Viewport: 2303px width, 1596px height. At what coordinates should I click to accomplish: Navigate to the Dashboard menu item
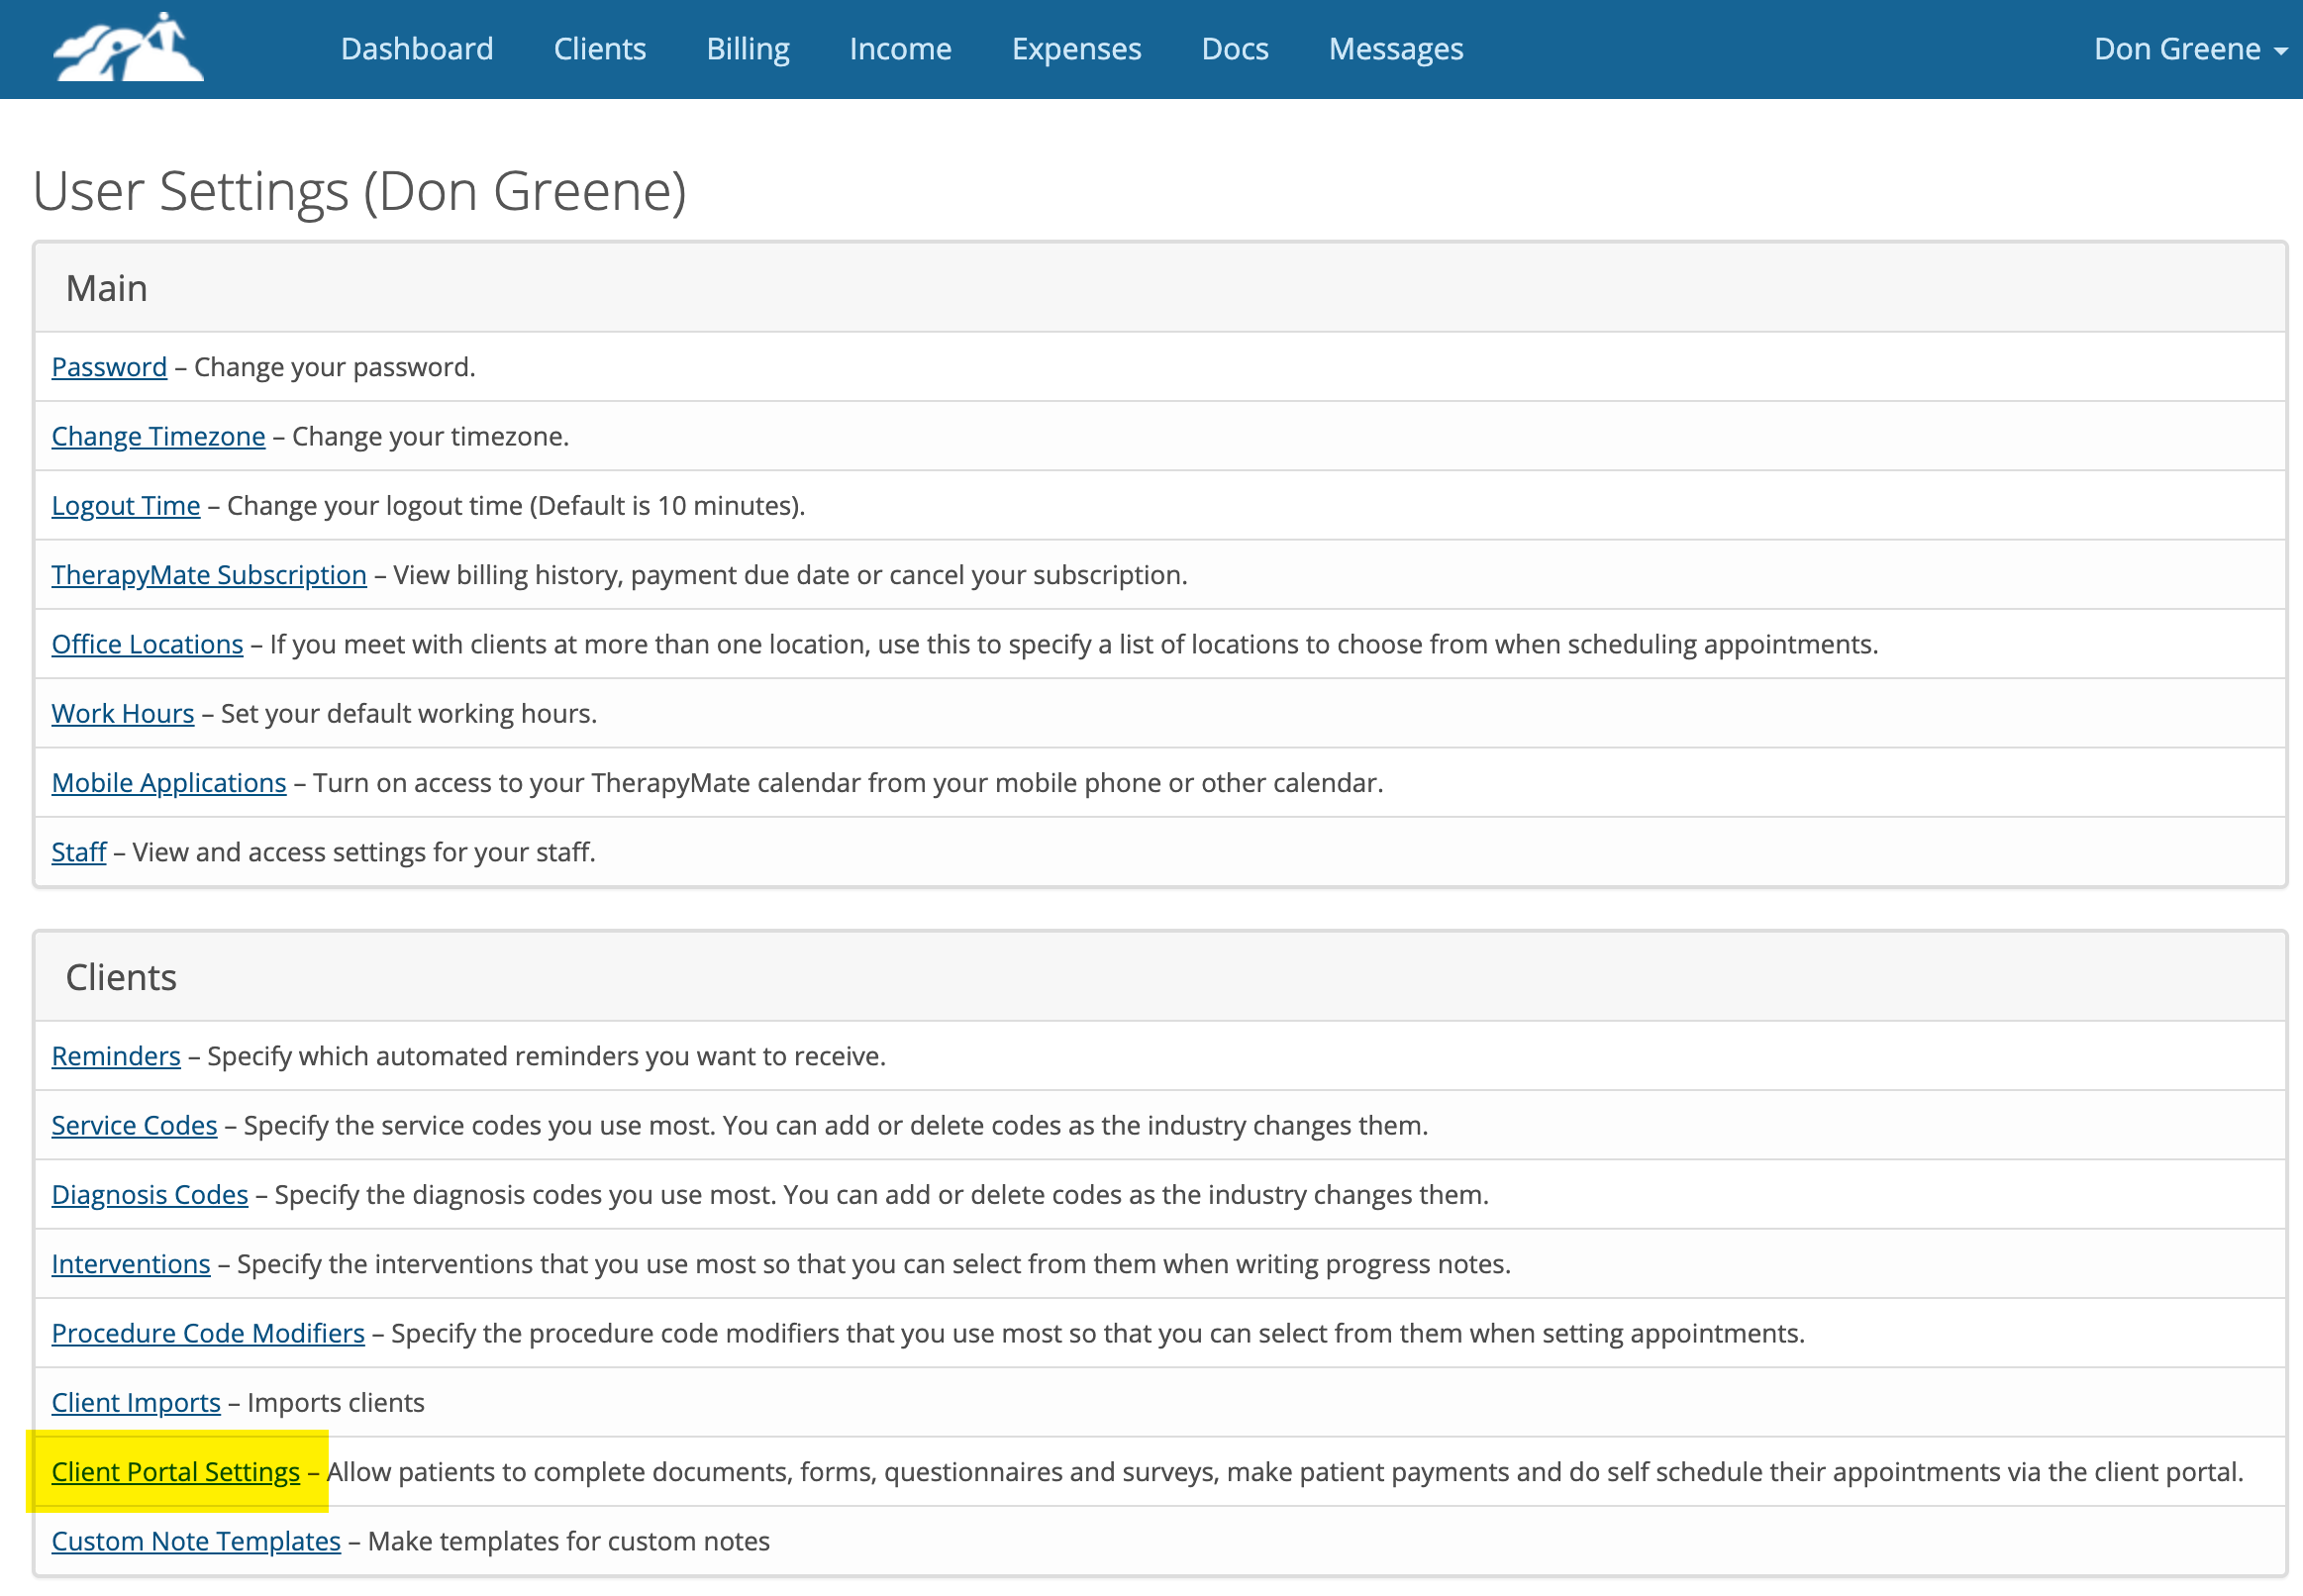[x=417, y=48]
